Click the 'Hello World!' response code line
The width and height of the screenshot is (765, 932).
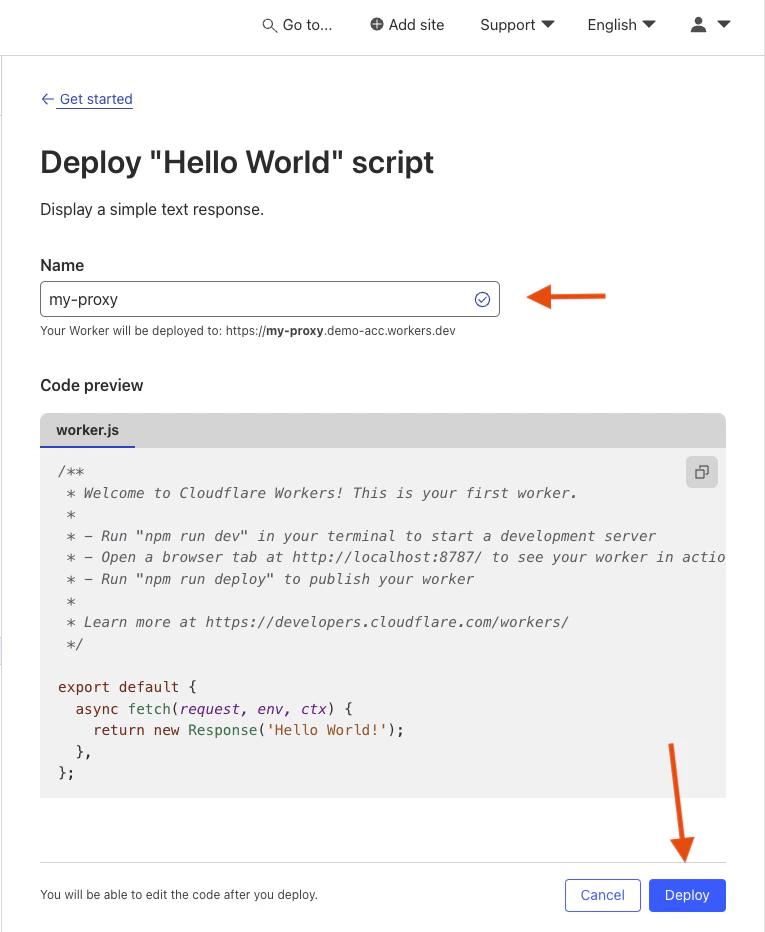pyautogui.click(x=248, y=730)
